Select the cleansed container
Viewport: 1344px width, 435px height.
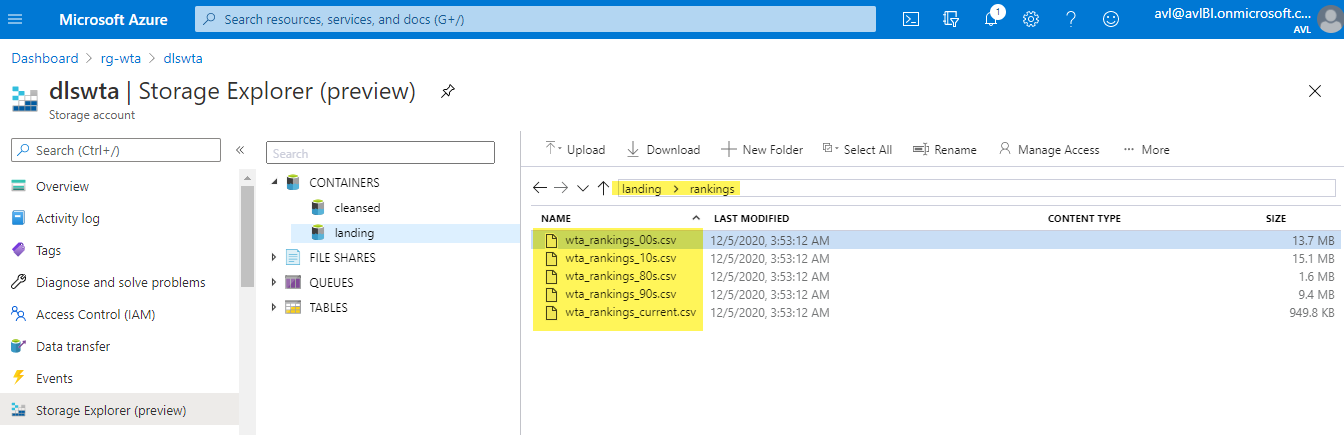coord(357,208)
